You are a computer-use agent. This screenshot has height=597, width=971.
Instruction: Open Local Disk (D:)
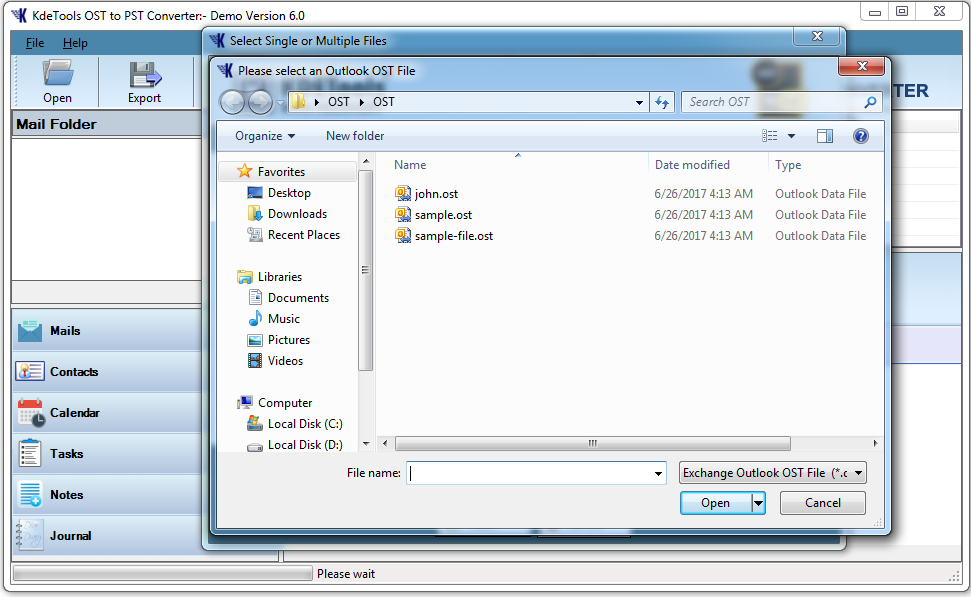[x=305, y=445]
